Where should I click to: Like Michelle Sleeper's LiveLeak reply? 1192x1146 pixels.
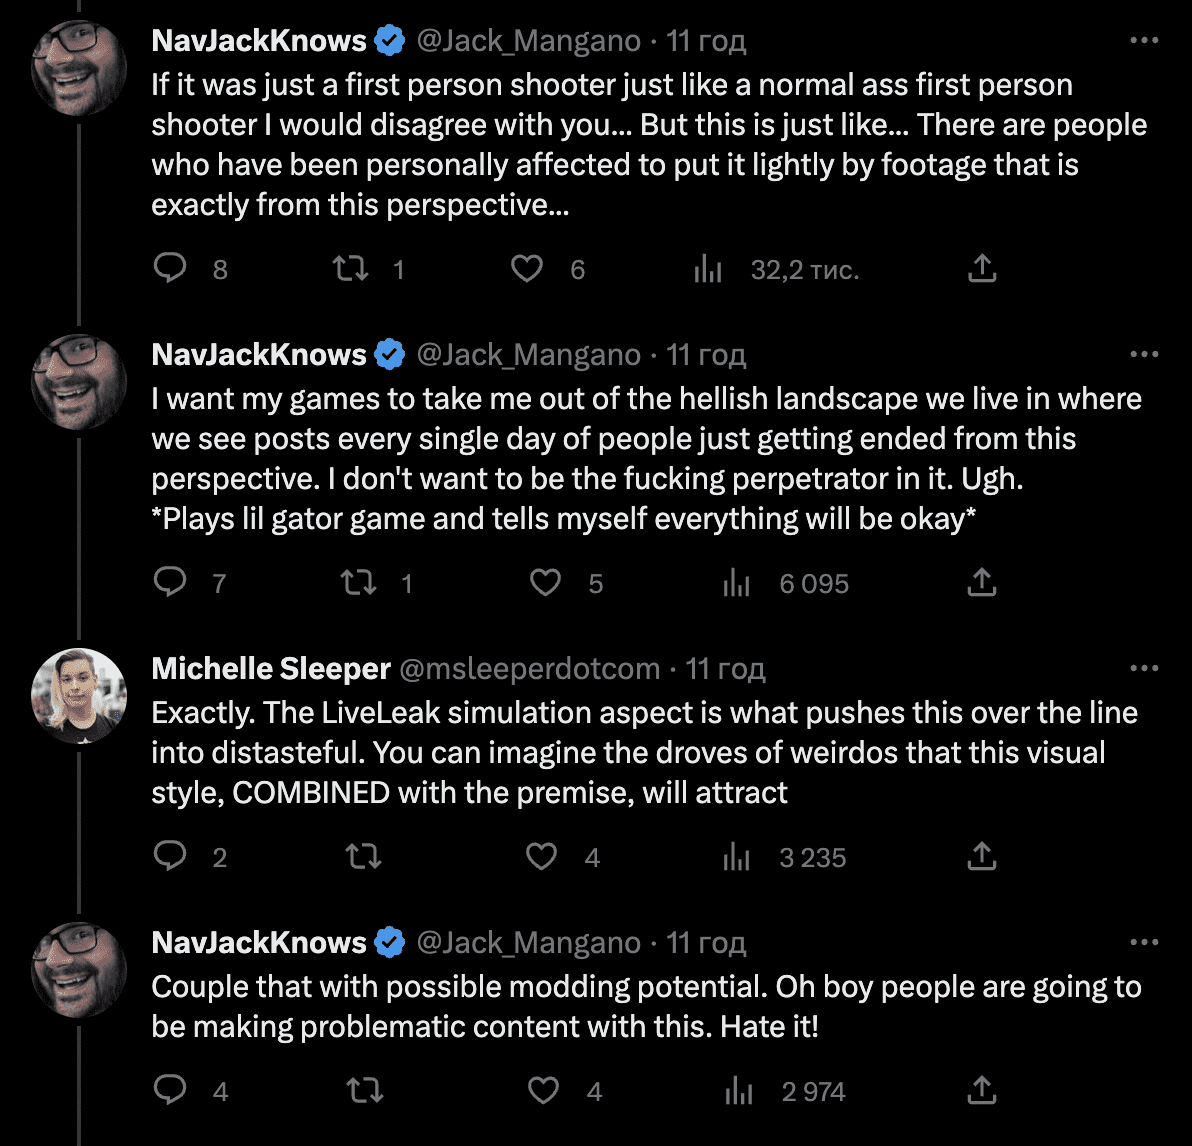[x=541, y=856]
